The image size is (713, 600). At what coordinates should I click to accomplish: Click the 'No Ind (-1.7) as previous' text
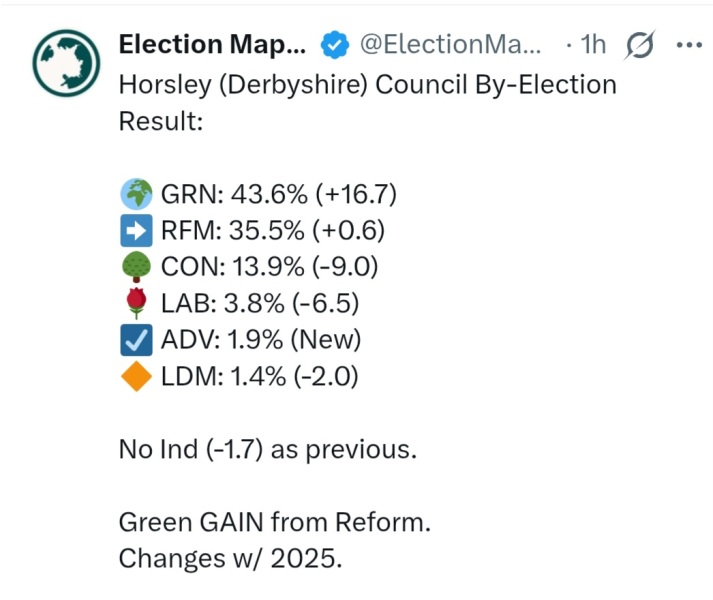267,450
